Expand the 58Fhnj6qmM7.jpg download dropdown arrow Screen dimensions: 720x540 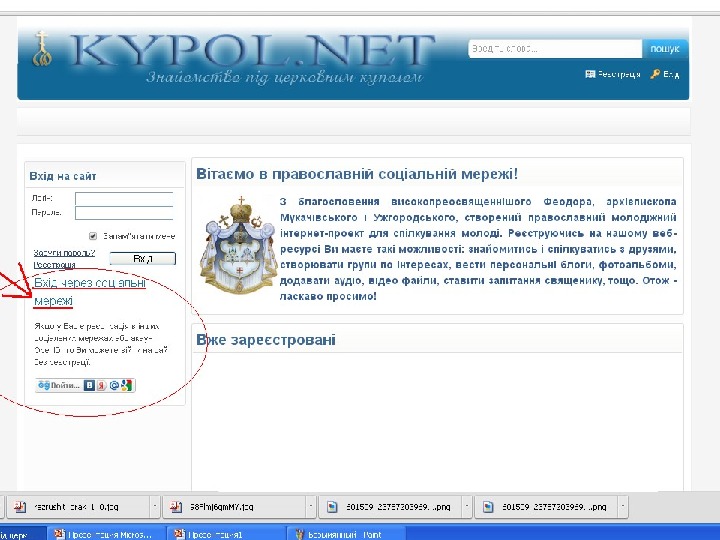(311, 507)
